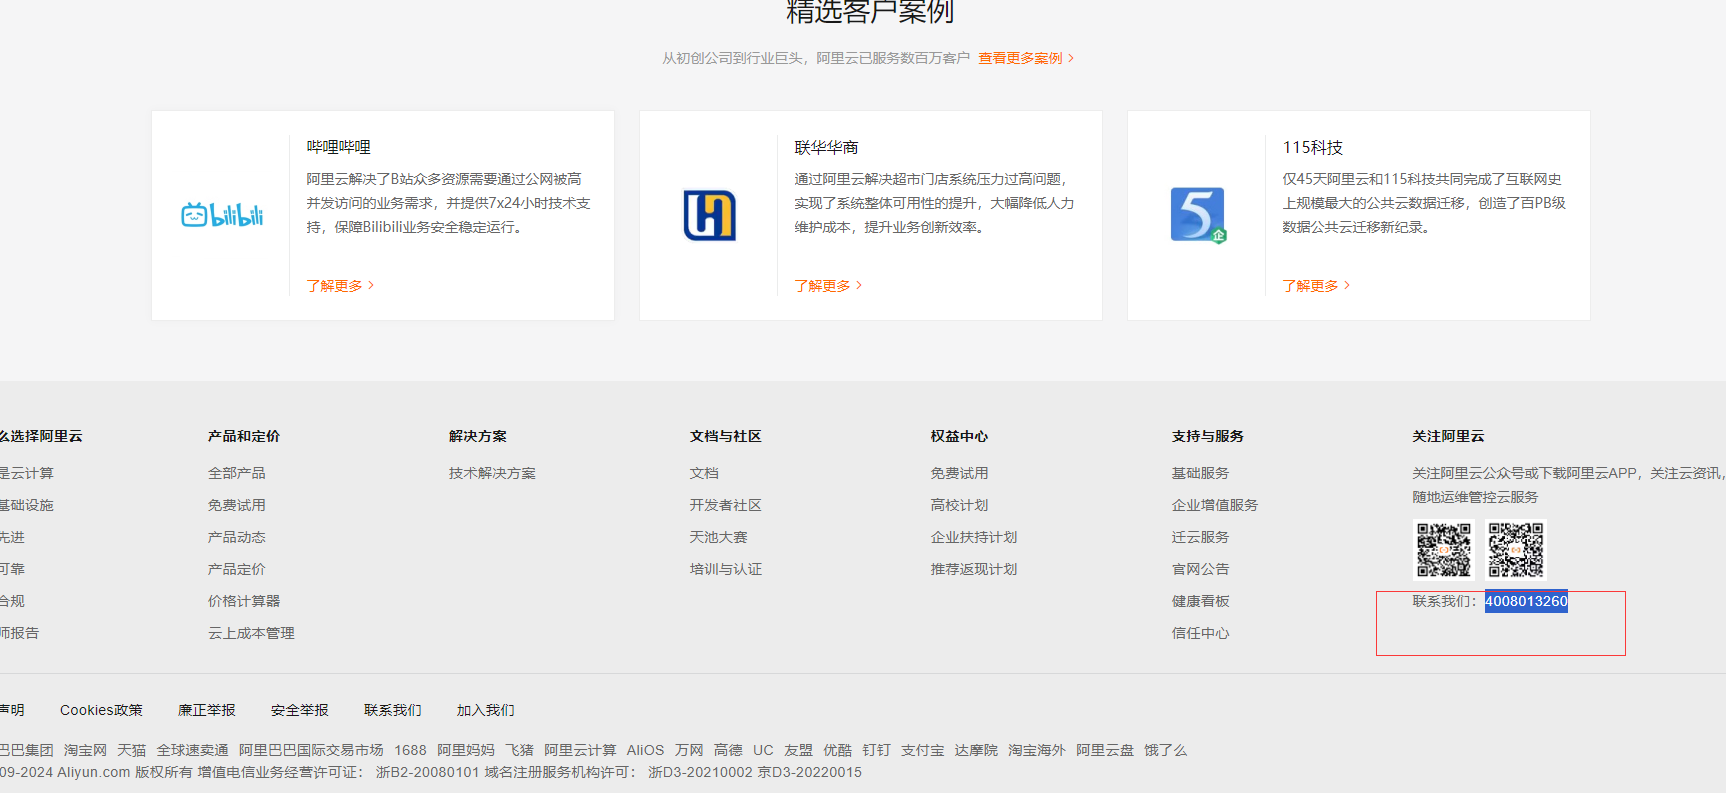
Task: Open Cookies政策 link
Action: pos(101,710)
